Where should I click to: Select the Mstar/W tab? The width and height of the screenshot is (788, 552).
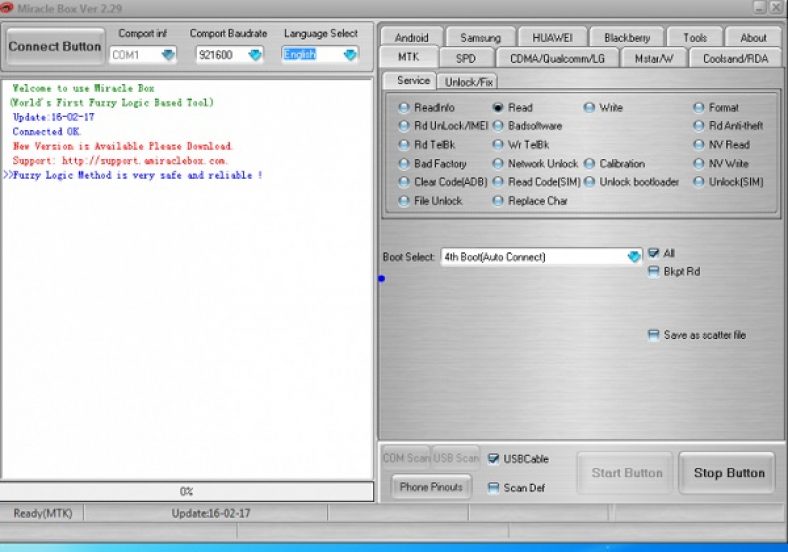click(653, 58)
